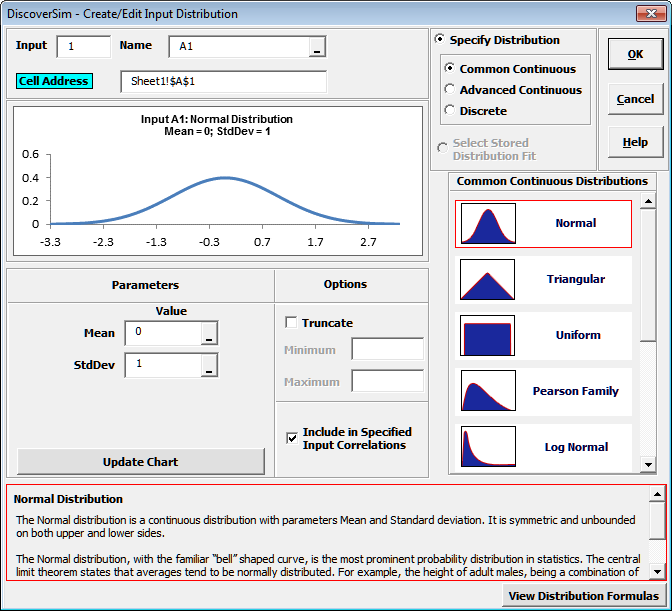Choose the Log Normal distribution icon

coord(487,447)
